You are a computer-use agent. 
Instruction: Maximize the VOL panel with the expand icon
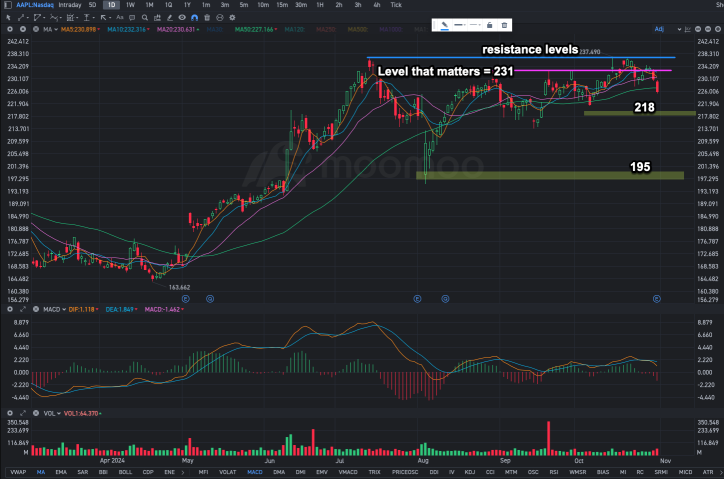[x=23, y=413]
